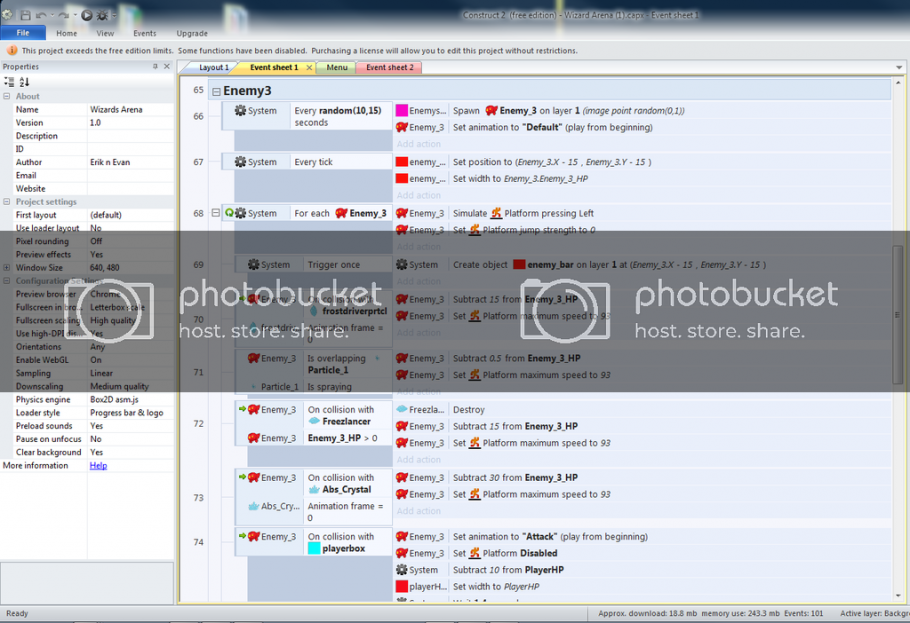Run the layout with the Play icon
Viewport: 910px width, 623px height.
click(87, 15)
